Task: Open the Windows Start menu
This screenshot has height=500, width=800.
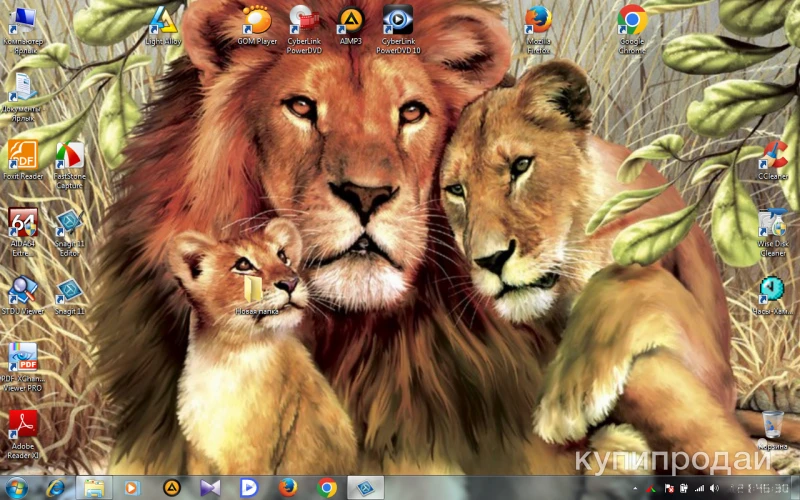Action: (18, 487)
